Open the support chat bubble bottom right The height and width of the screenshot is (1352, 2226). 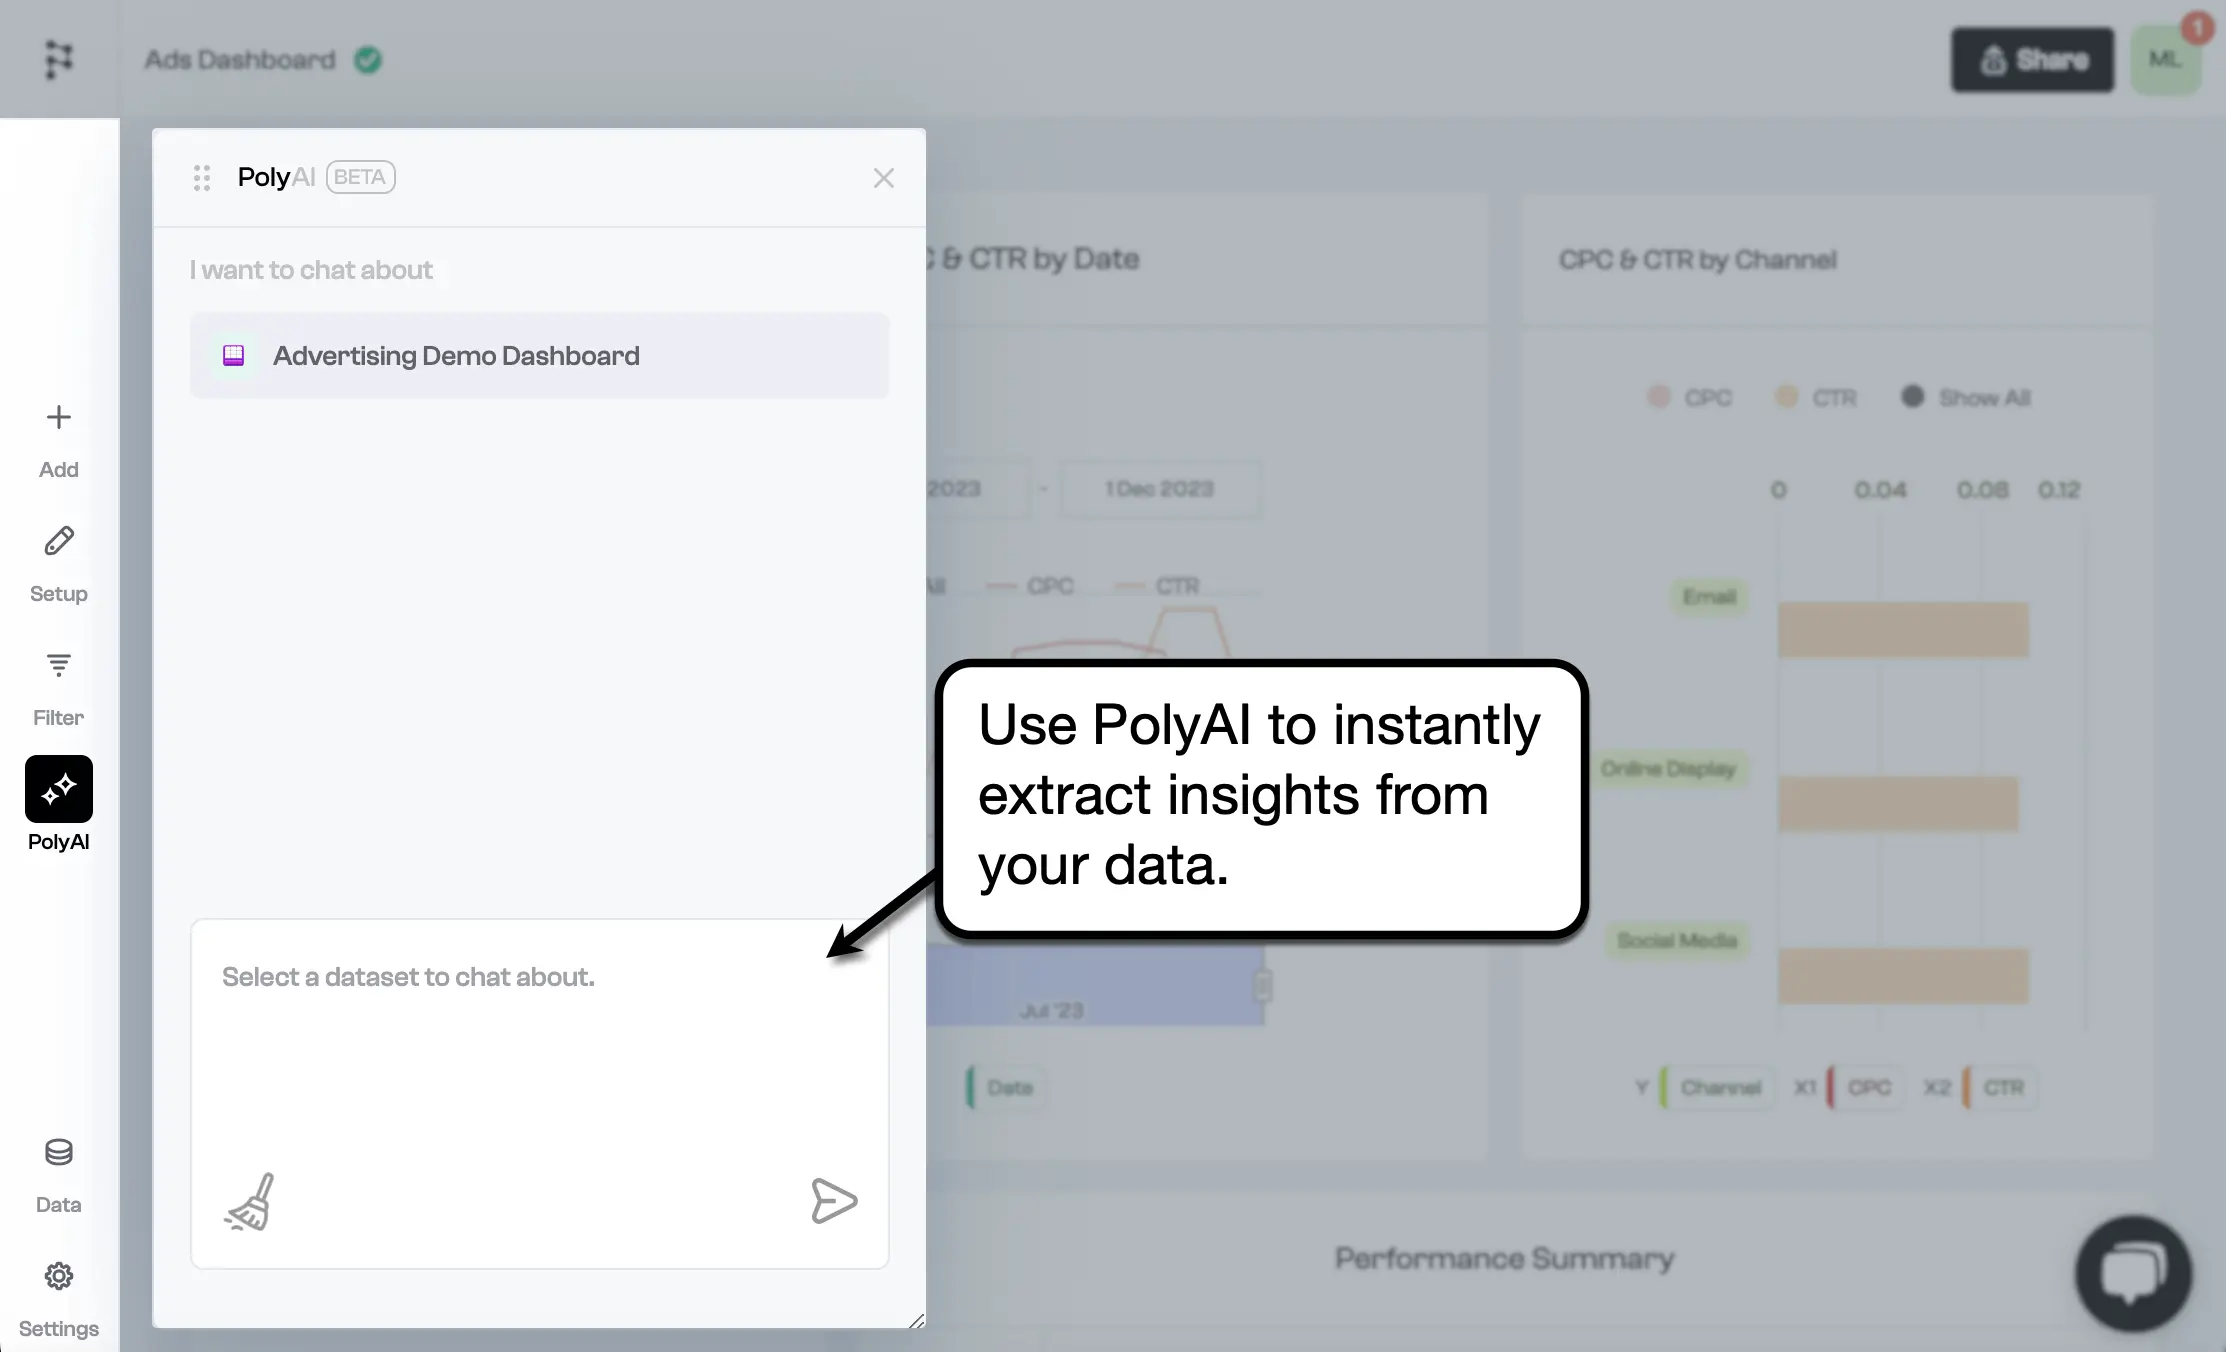point(2134,1274)
